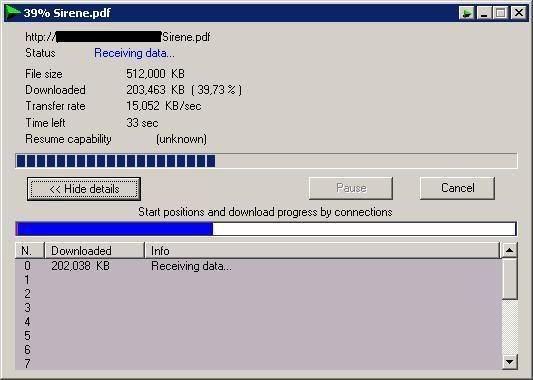Click the Downloaded column header
Screen dimensions: 533x380
click(94, 251)
